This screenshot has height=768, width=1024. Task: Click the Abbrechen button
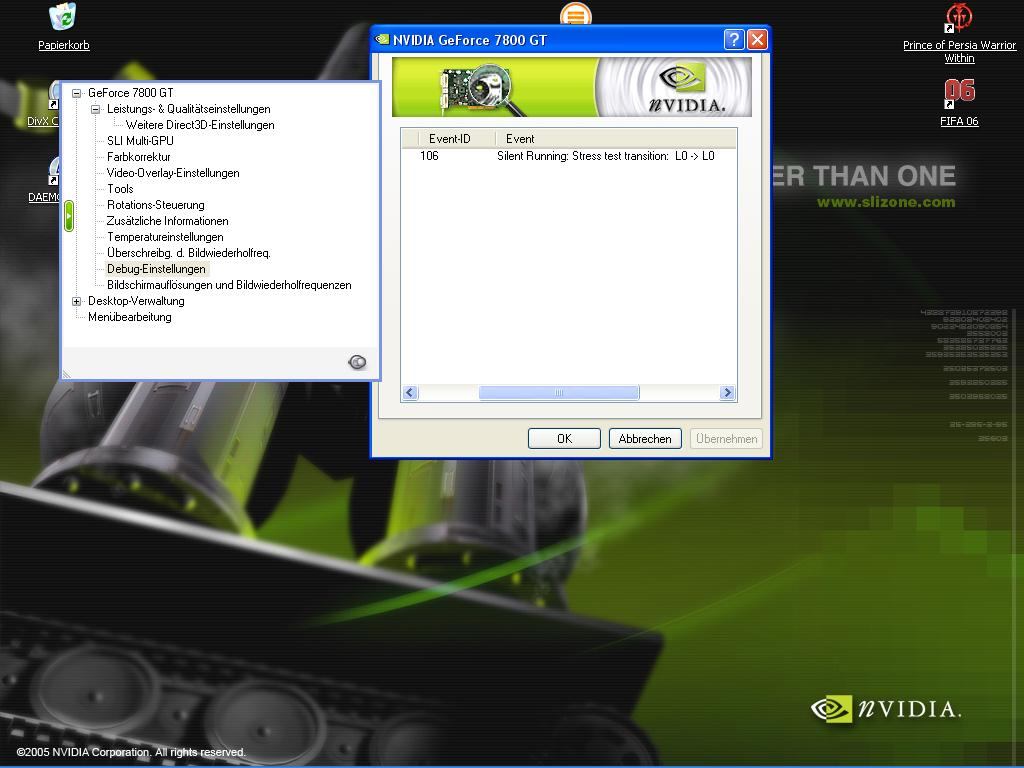coord(645,439)
